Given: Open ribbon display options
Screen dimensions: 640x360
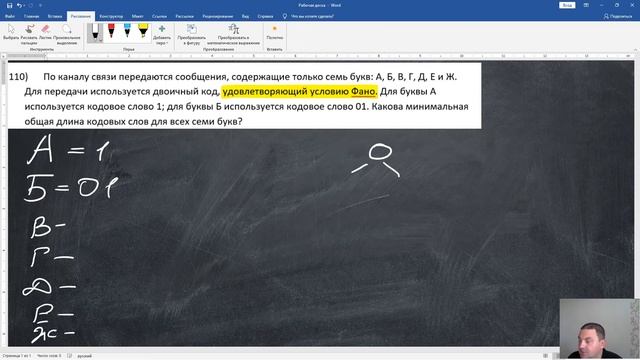Looking at the screenshot, I should pos(586,5).
